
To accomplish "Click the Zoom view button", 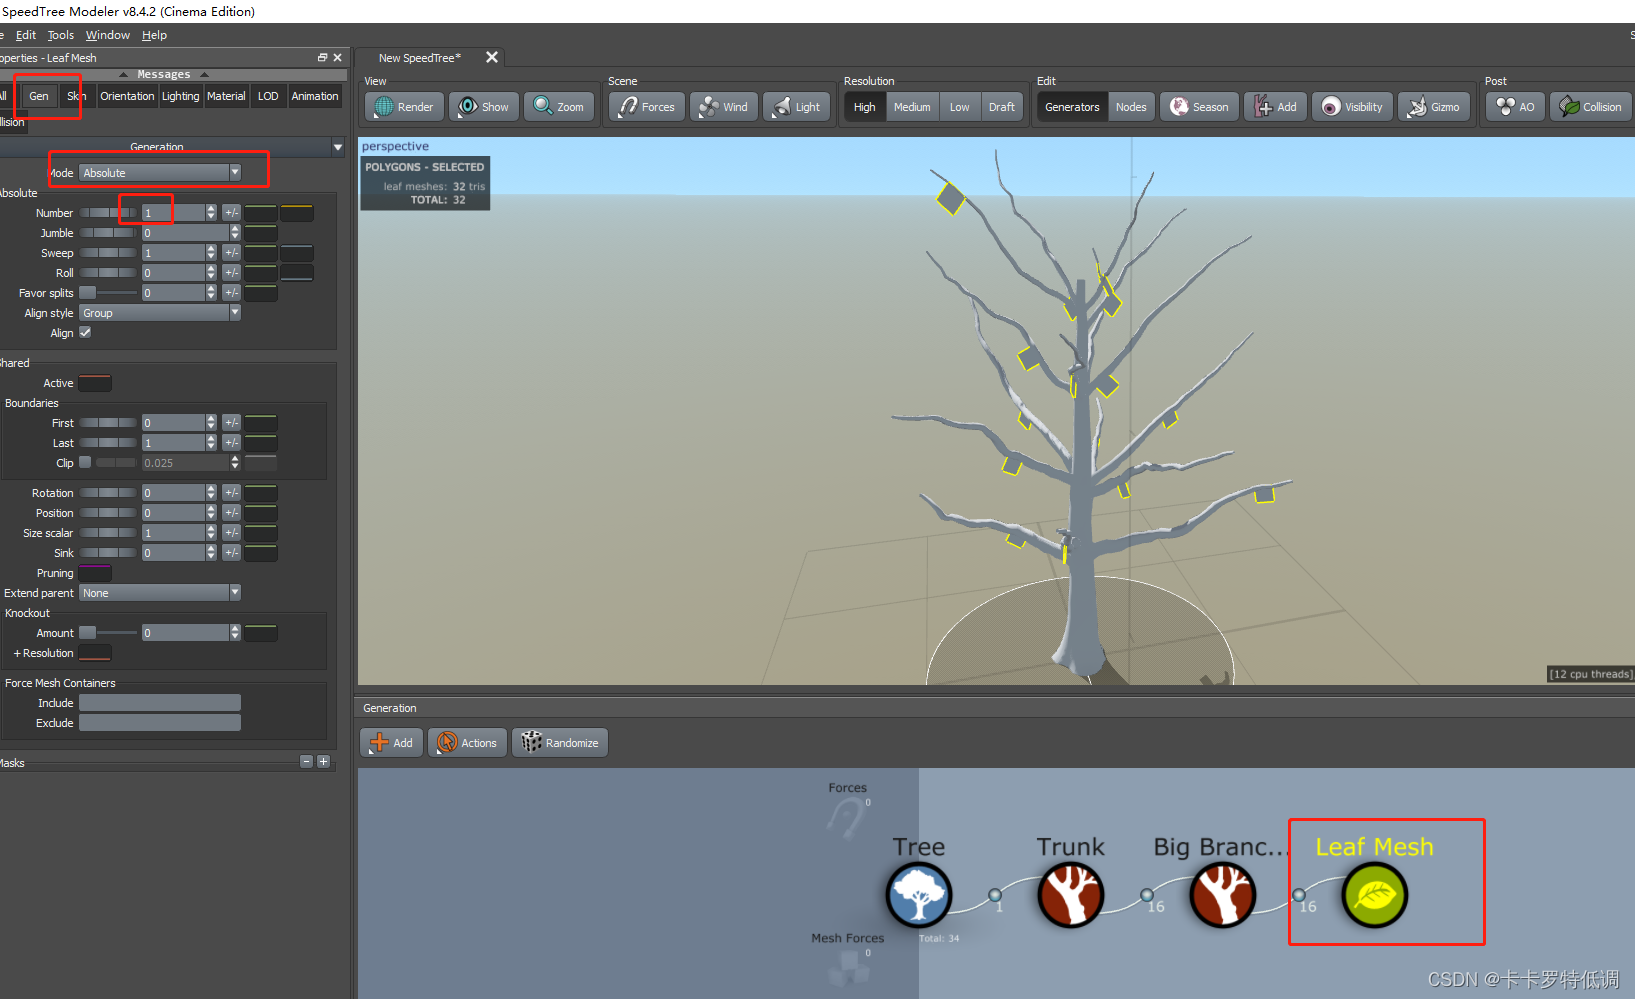I will [x=559, y=107].
